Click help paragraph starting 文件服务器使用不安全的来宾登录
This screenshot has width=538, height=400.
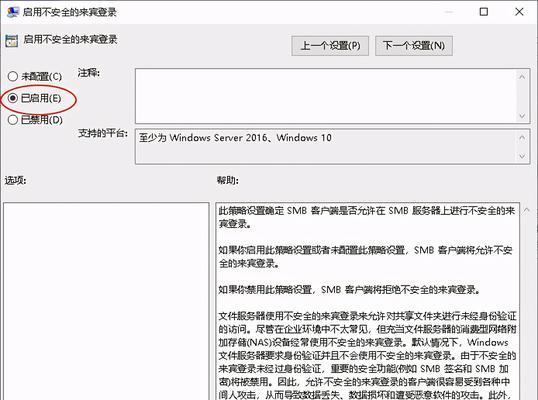[x=367, y=355]
